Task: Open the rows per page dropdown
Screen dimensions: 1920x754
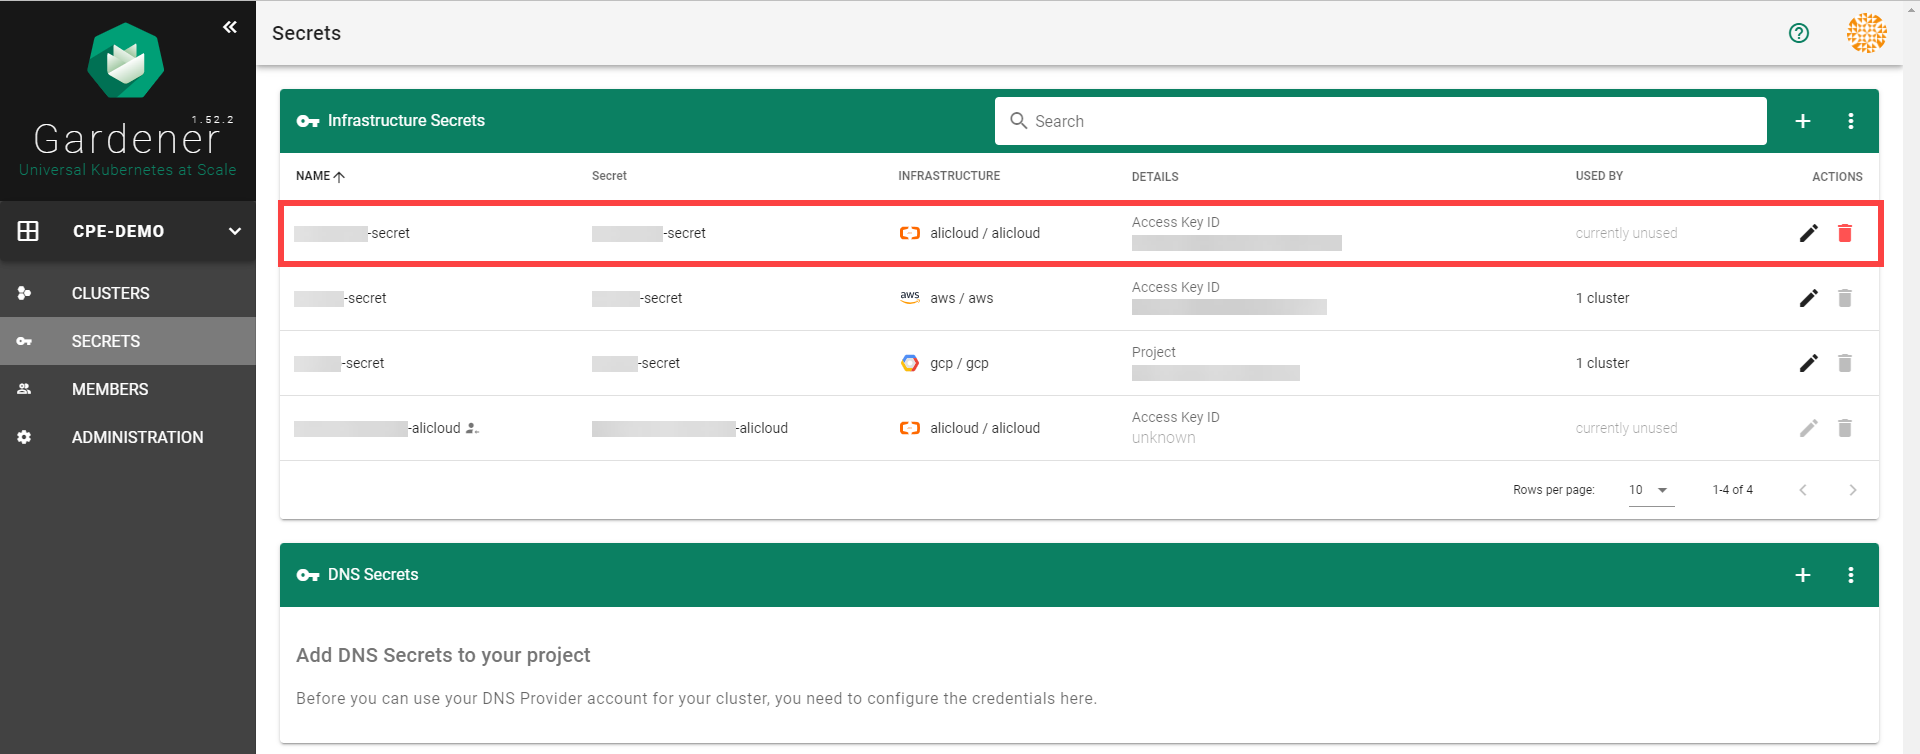Action: pyautogui.click(x=1650, y=490)
